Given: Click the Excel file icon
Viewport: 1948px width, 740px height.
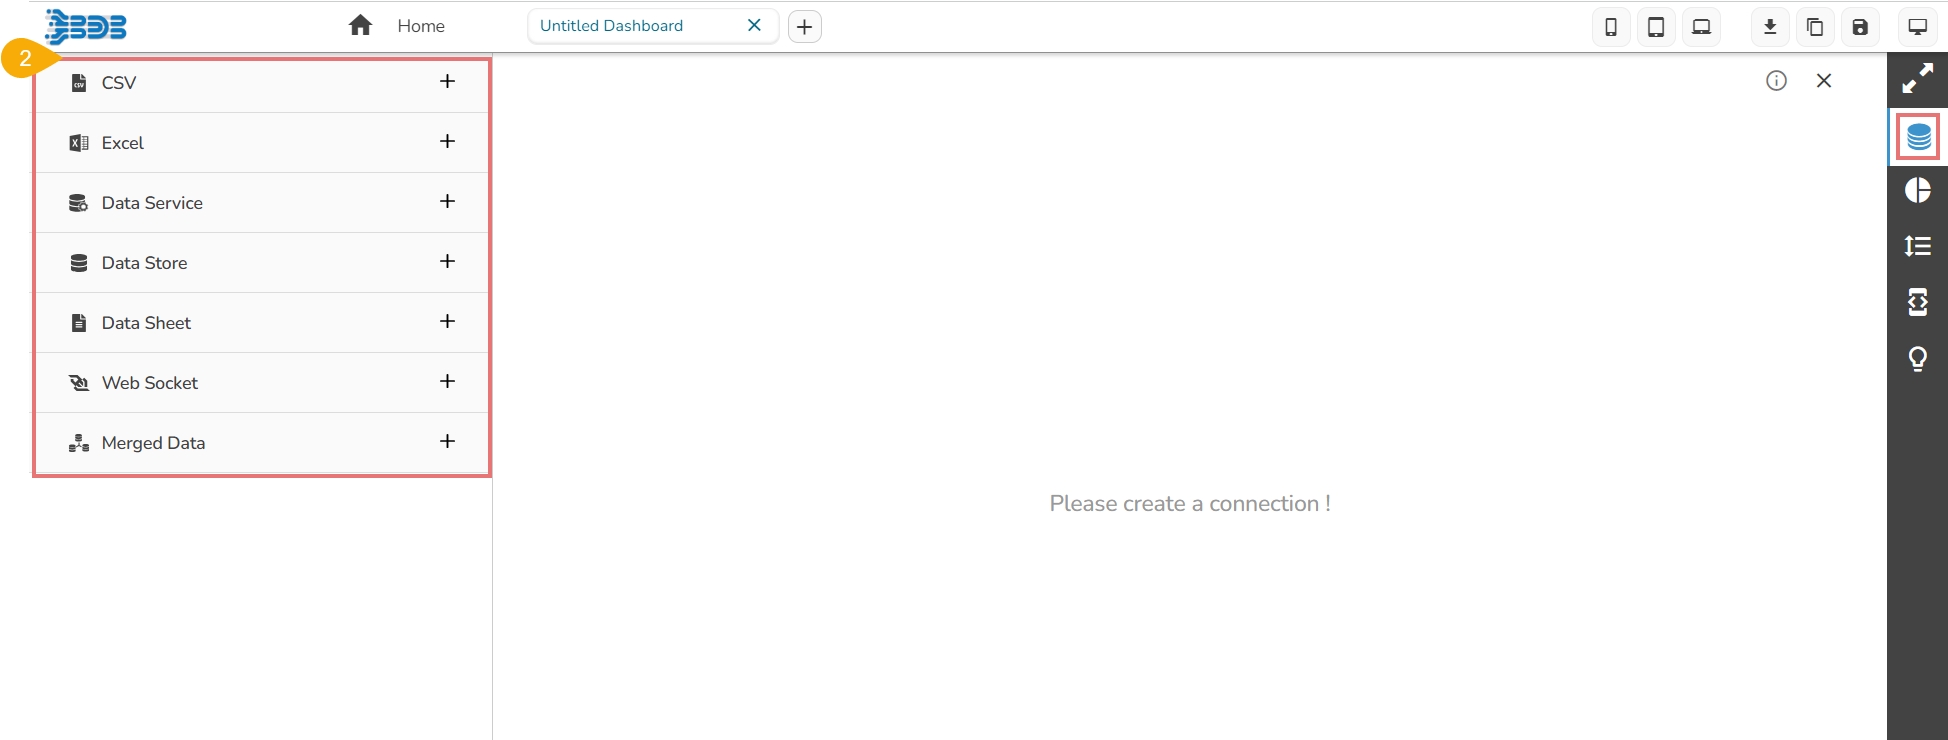Looking at the screenshot, I should [x=79, y=143].
